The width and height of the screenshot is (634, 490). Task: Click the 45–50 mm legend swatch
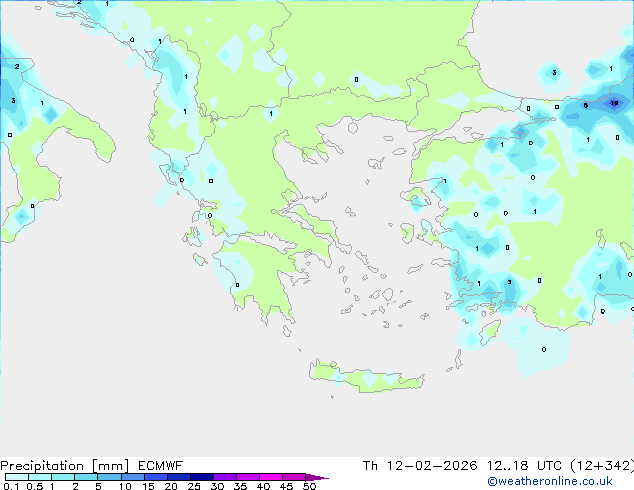click(294, 477)
